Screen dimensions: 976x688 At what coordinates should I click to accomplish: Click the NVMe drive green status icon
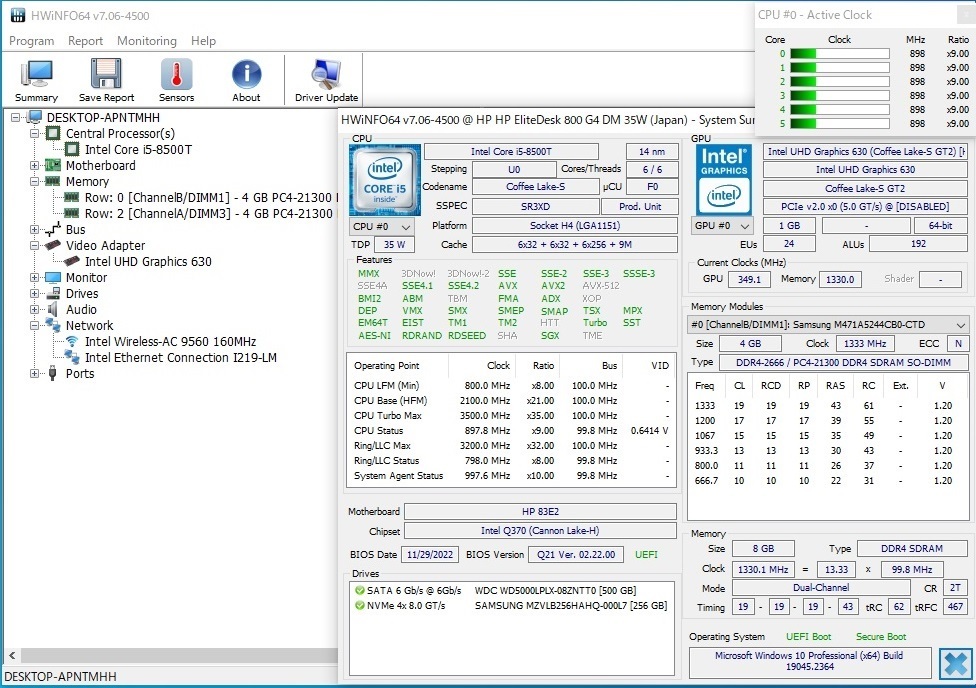(x=359, y=605)
